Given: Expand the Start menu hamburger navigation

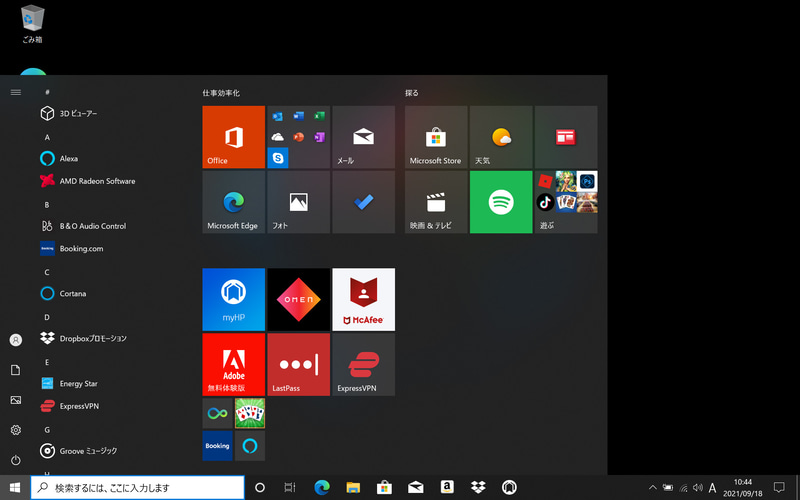Looking at the screenshot, I should click(16, 92).
